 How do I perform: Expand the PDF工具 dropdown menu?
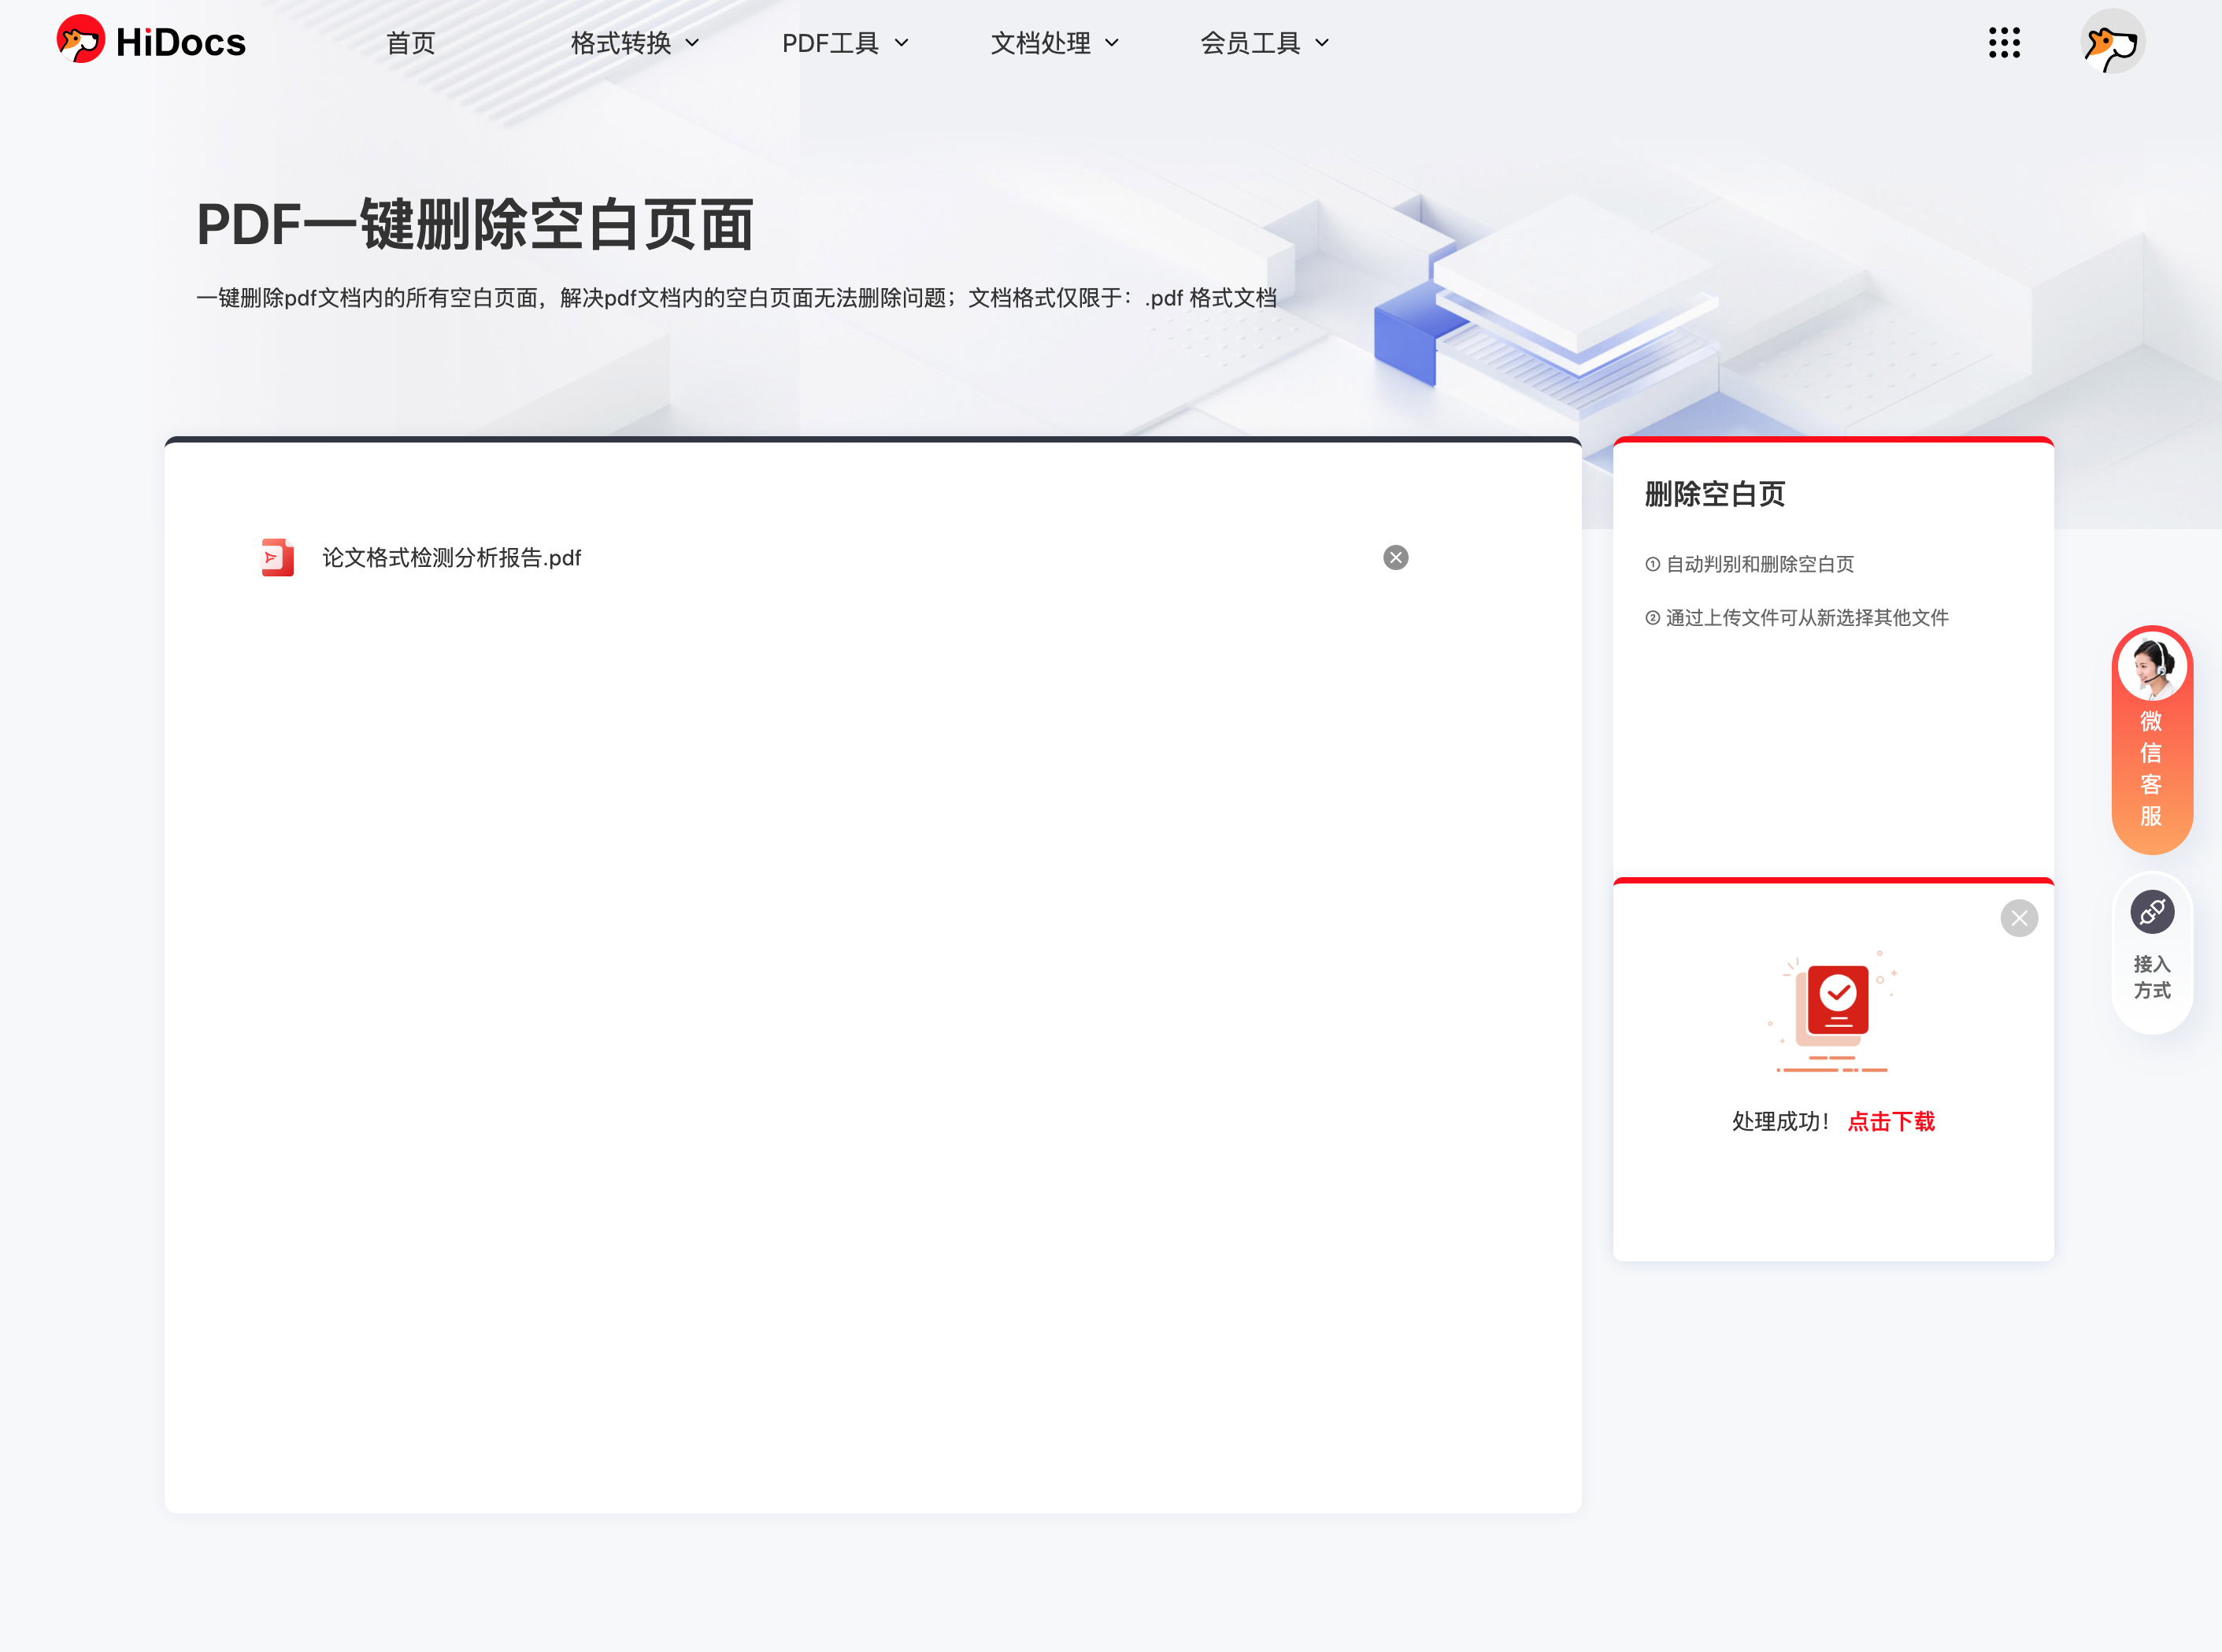coord(845,43)
